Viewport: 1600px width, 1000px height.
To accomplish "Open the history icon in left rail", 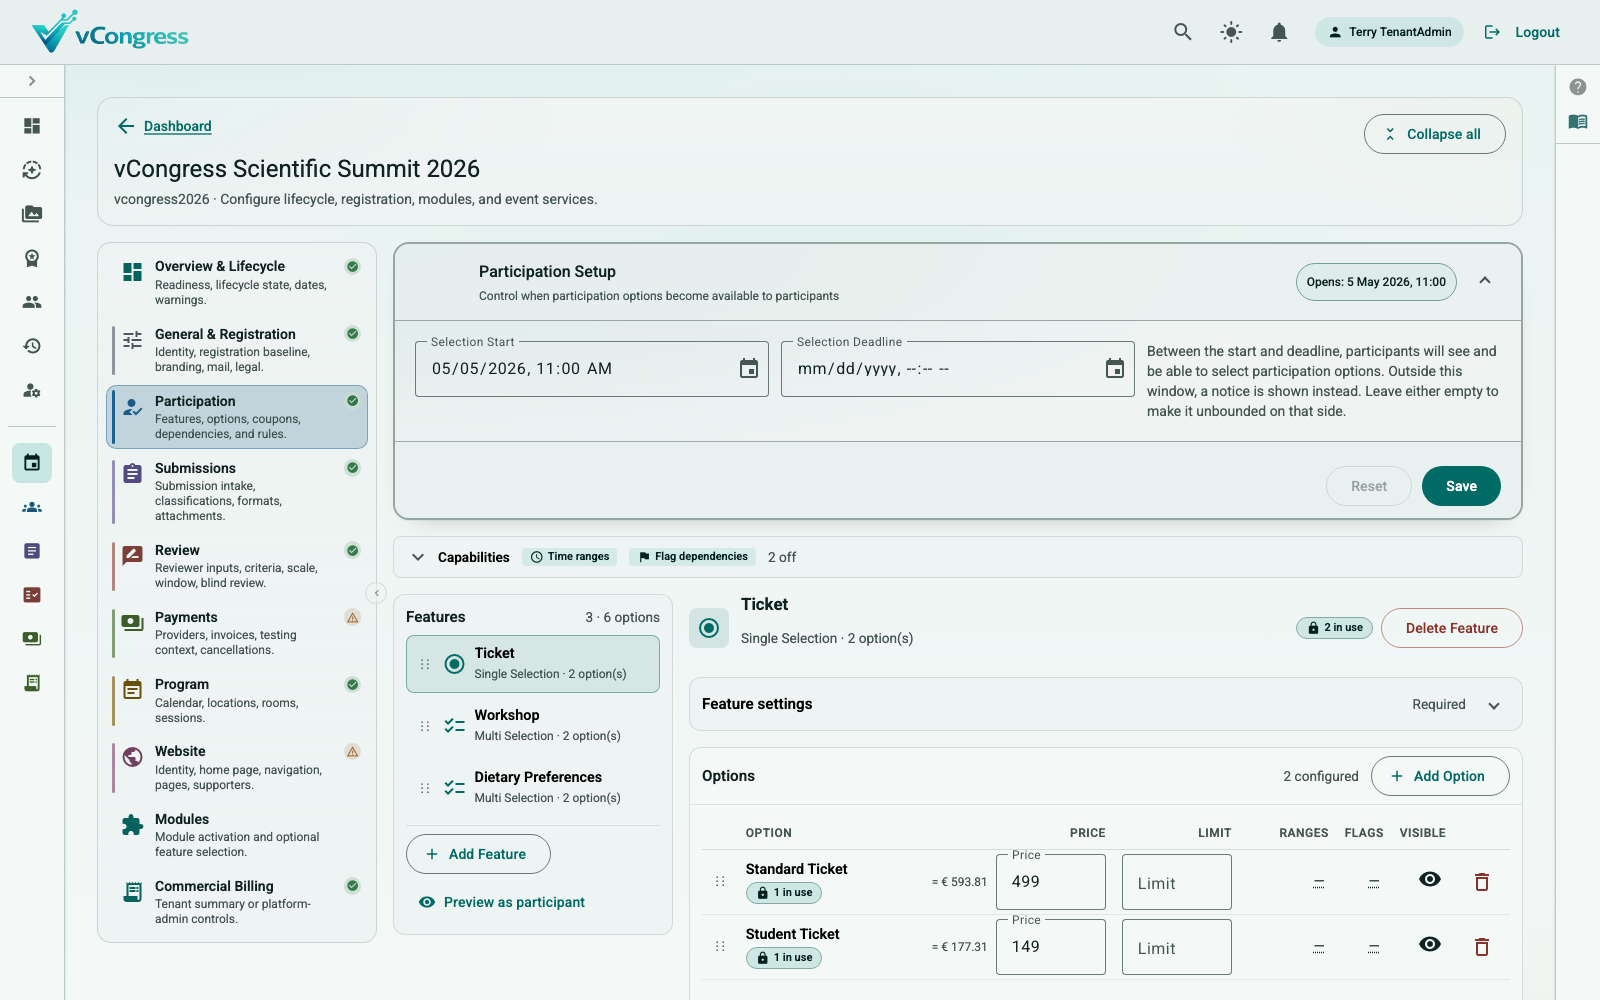I will (32, 346).
